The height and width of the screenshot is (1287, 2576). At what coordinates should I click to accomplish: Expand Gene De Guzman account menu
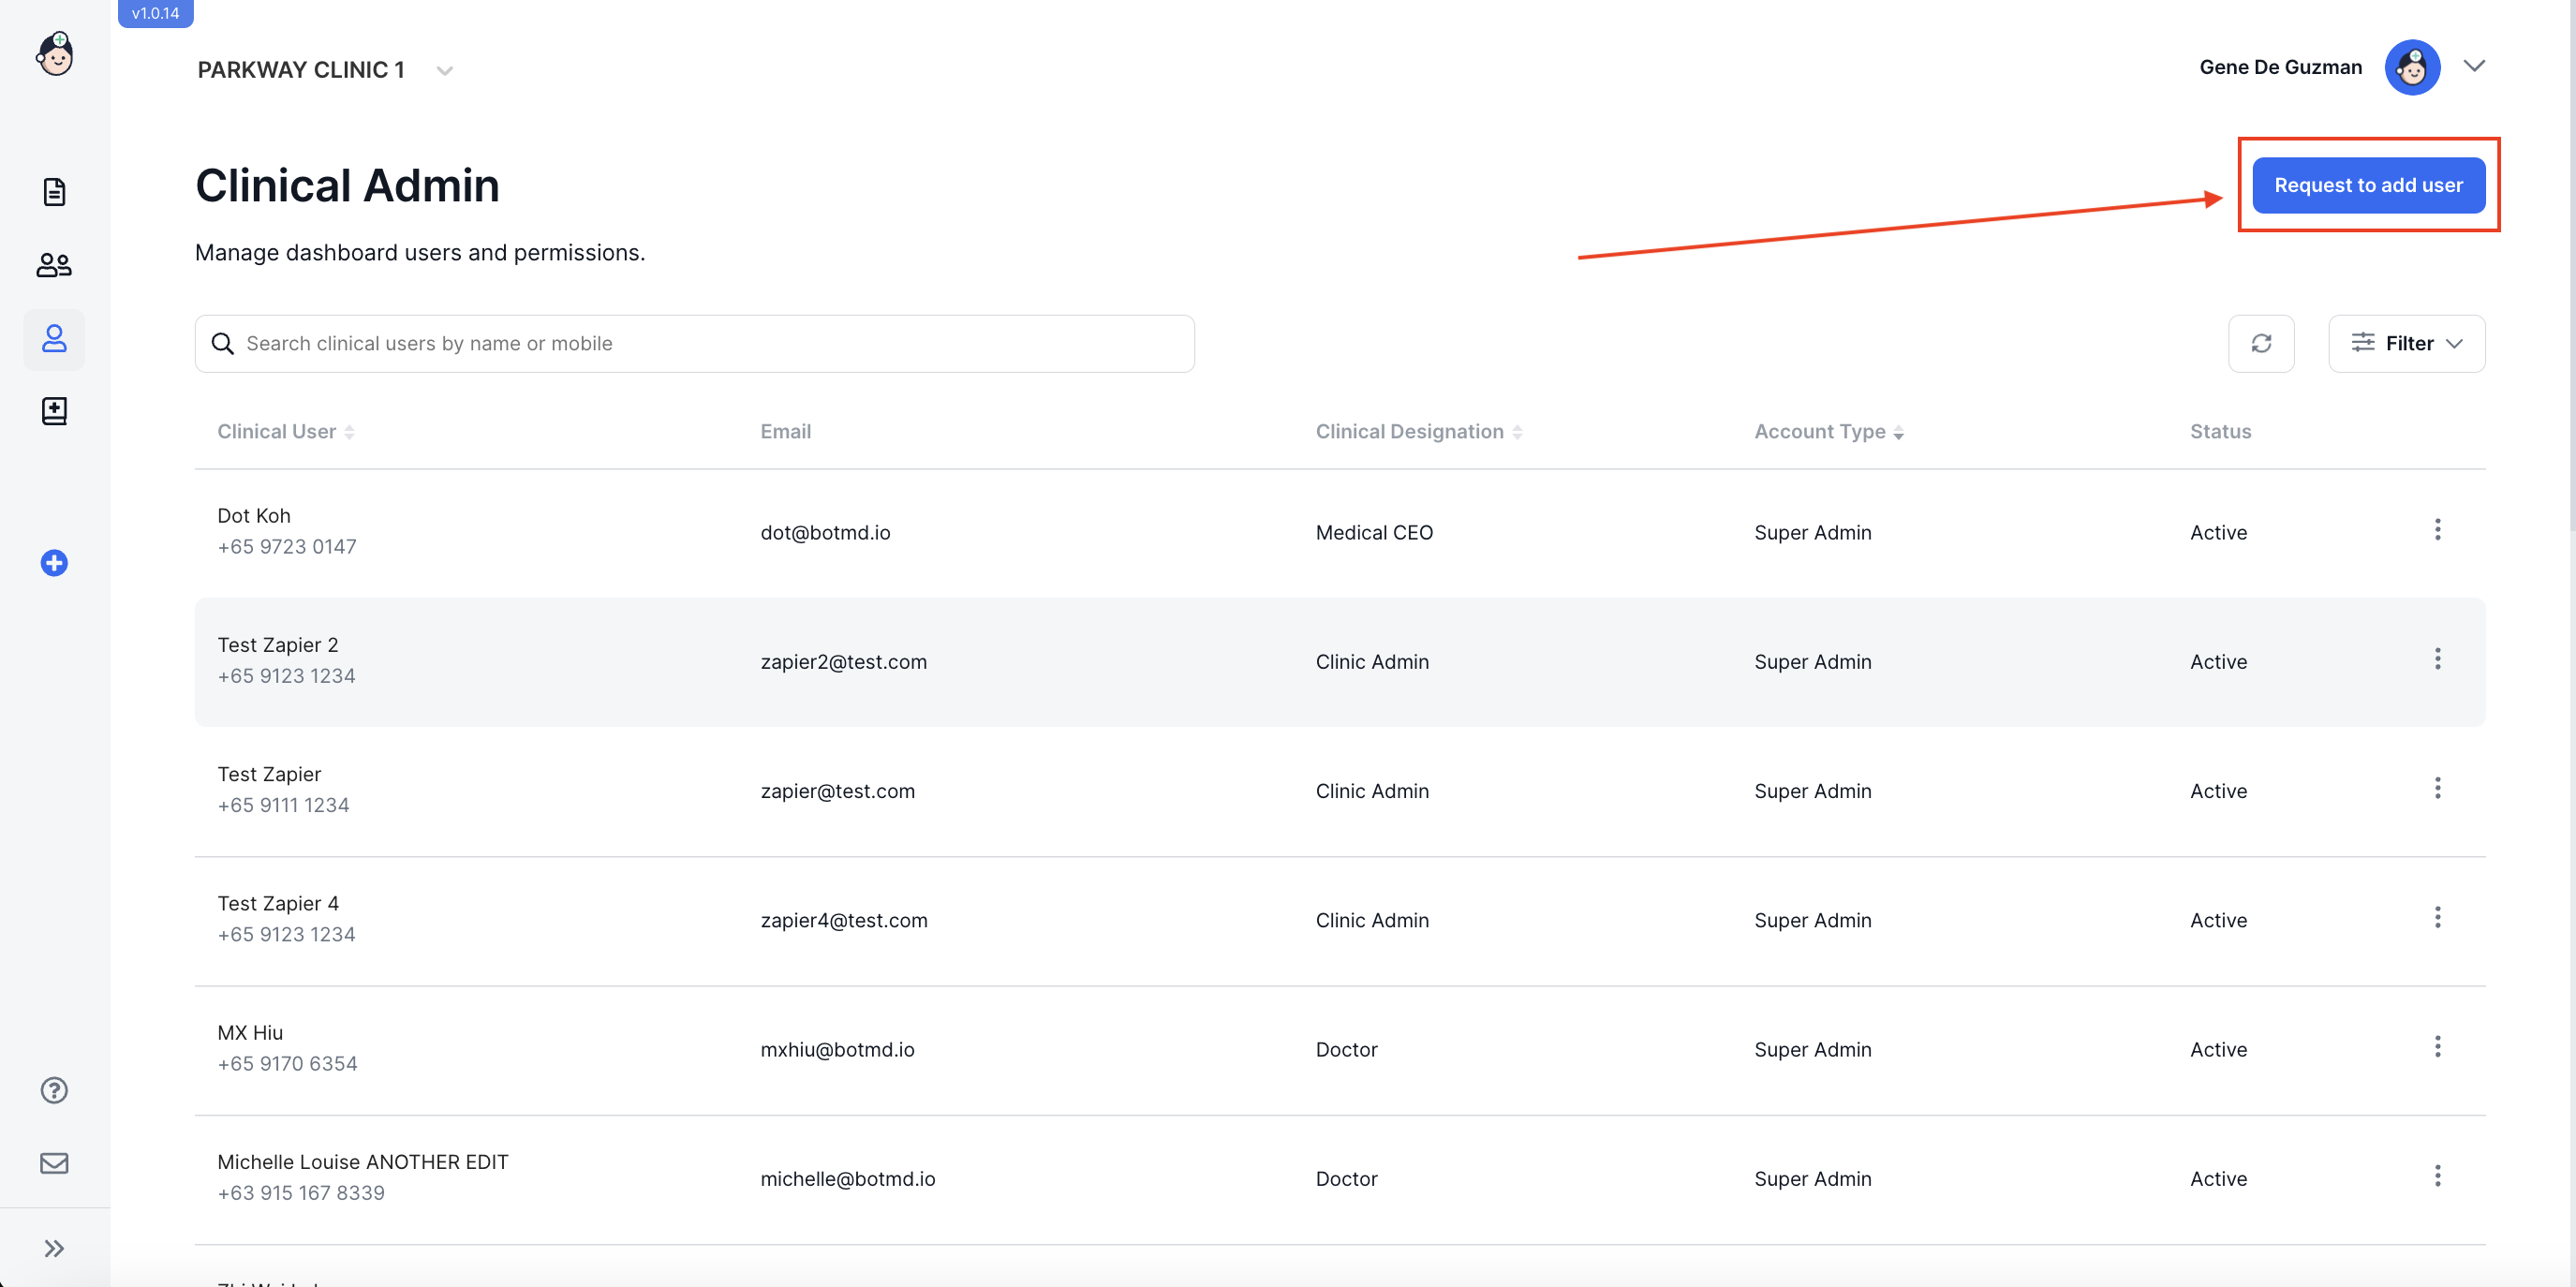(x=2473, y=67)
